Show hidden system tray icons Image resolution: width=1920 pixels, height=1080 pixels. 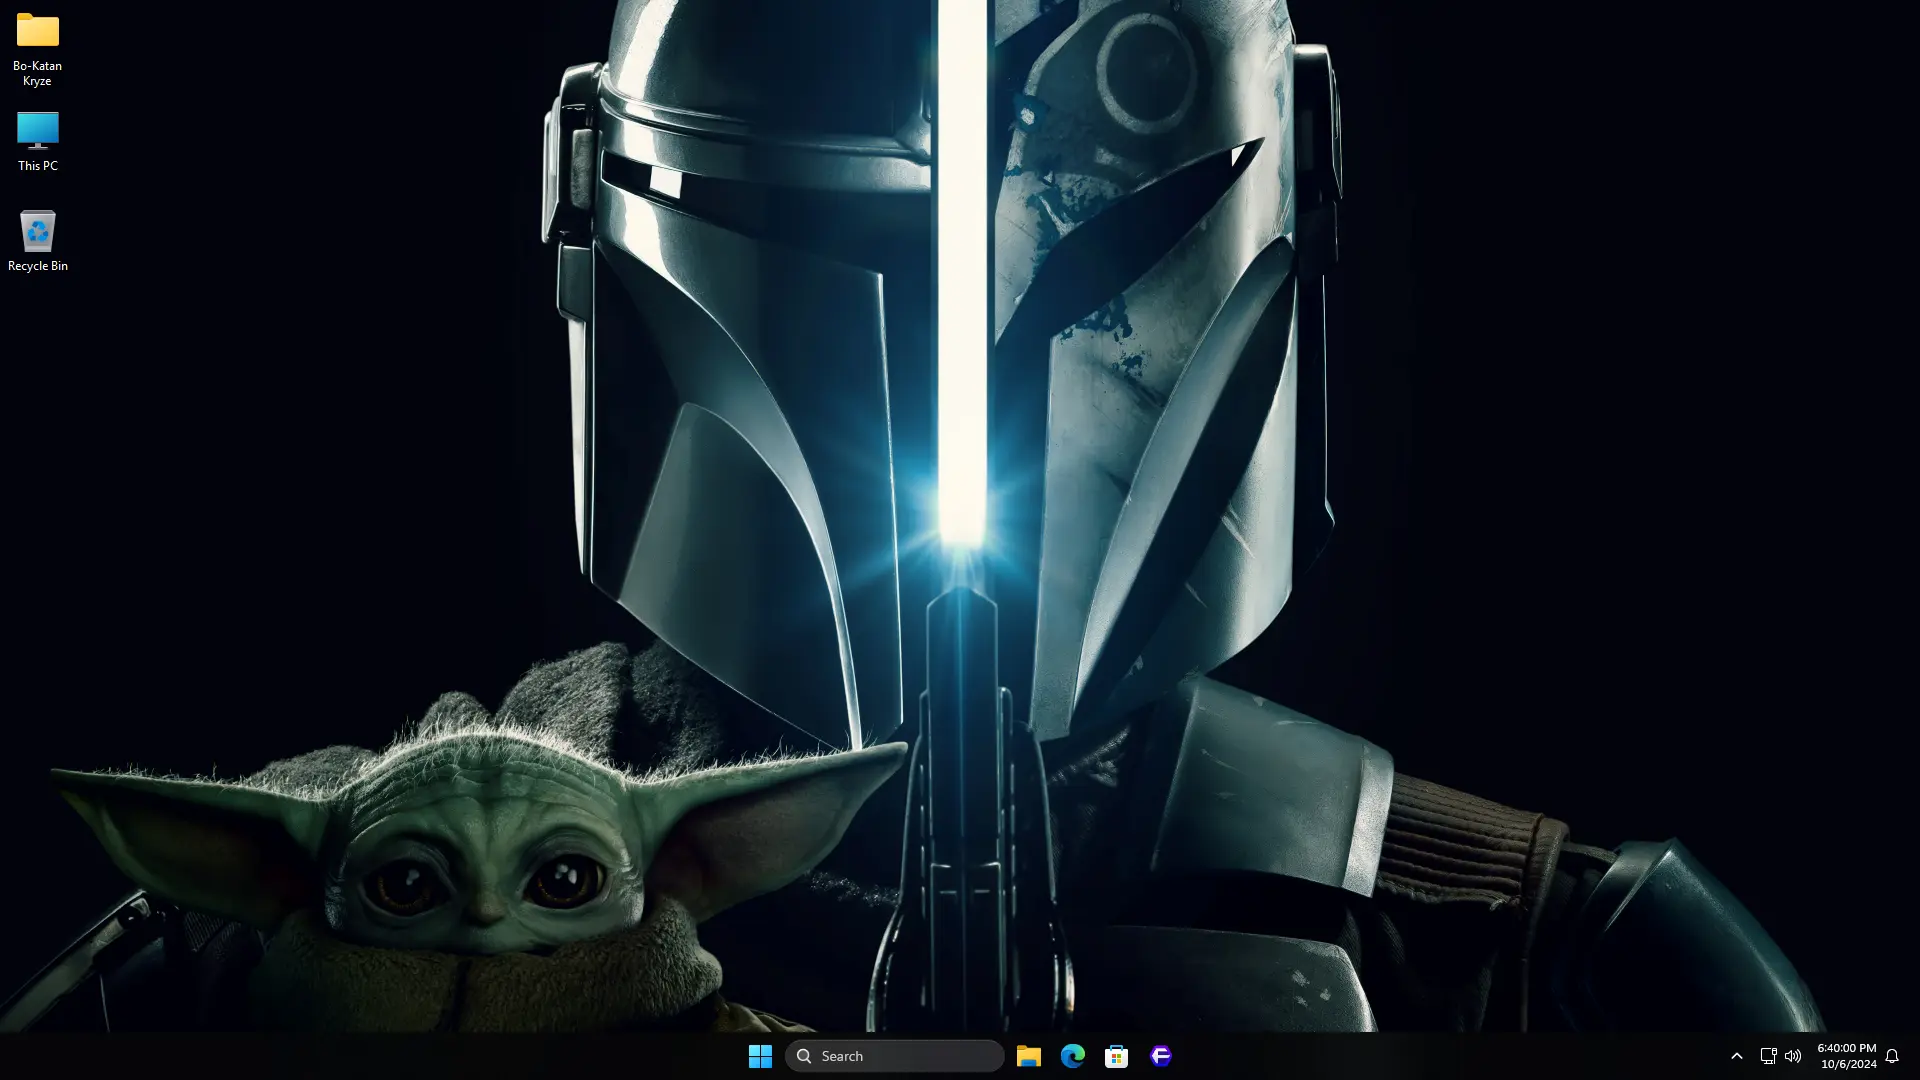point(1737,1056)
